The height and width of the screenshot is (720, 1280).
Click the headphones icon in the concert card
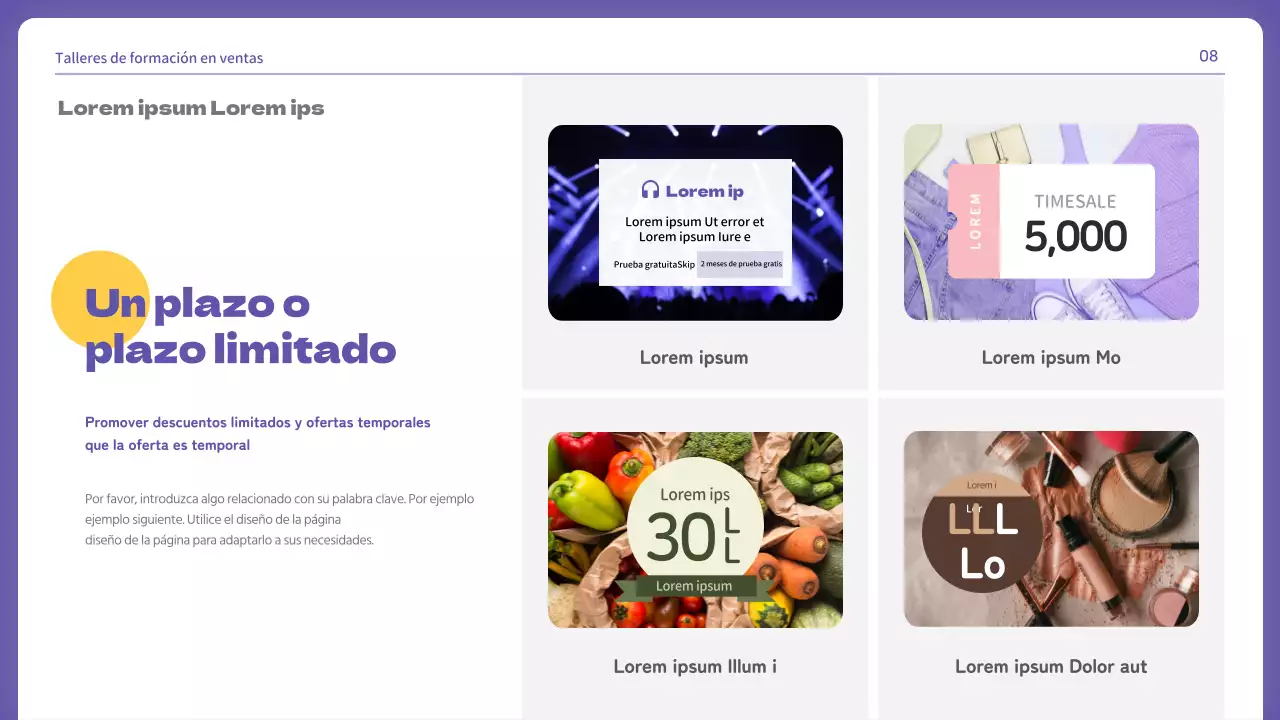[x=650, y=190]
